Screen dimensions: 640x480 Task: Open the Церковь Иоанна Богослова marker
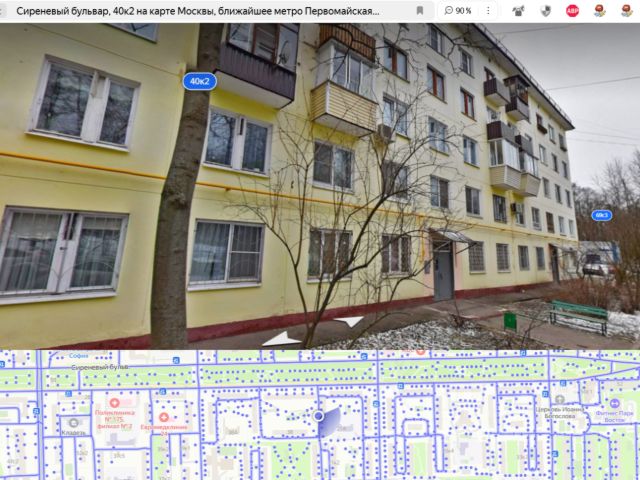pos(560,399)
